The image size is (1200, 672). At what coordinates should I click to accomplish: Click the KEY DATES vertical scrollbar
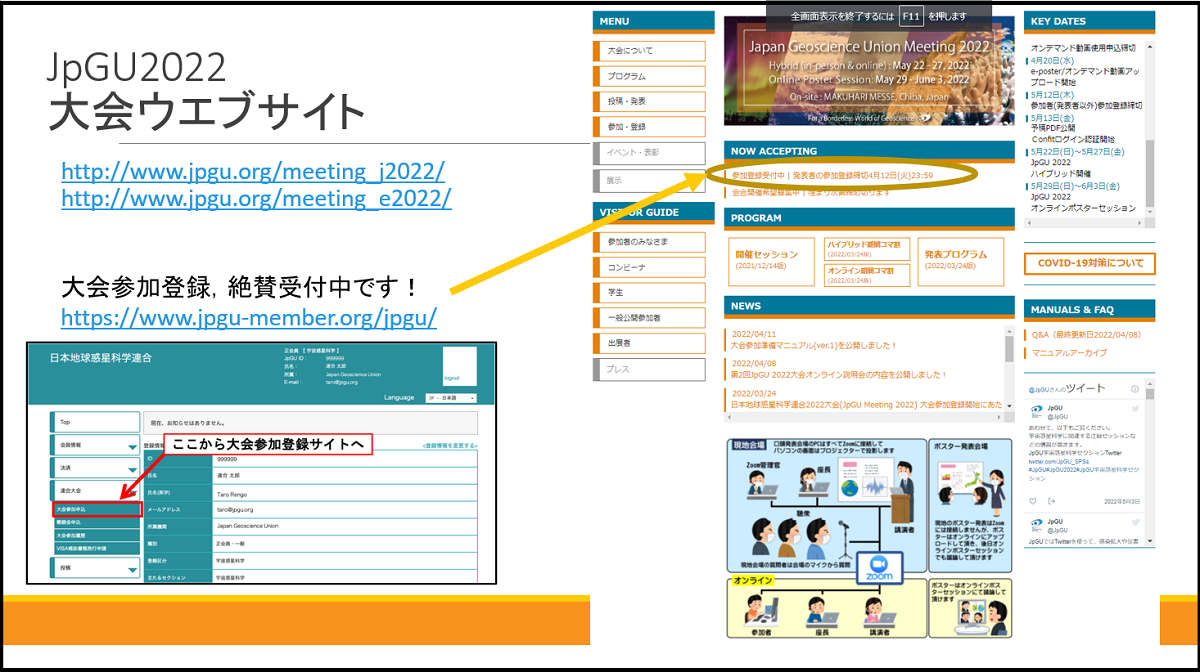point(1150,127)
